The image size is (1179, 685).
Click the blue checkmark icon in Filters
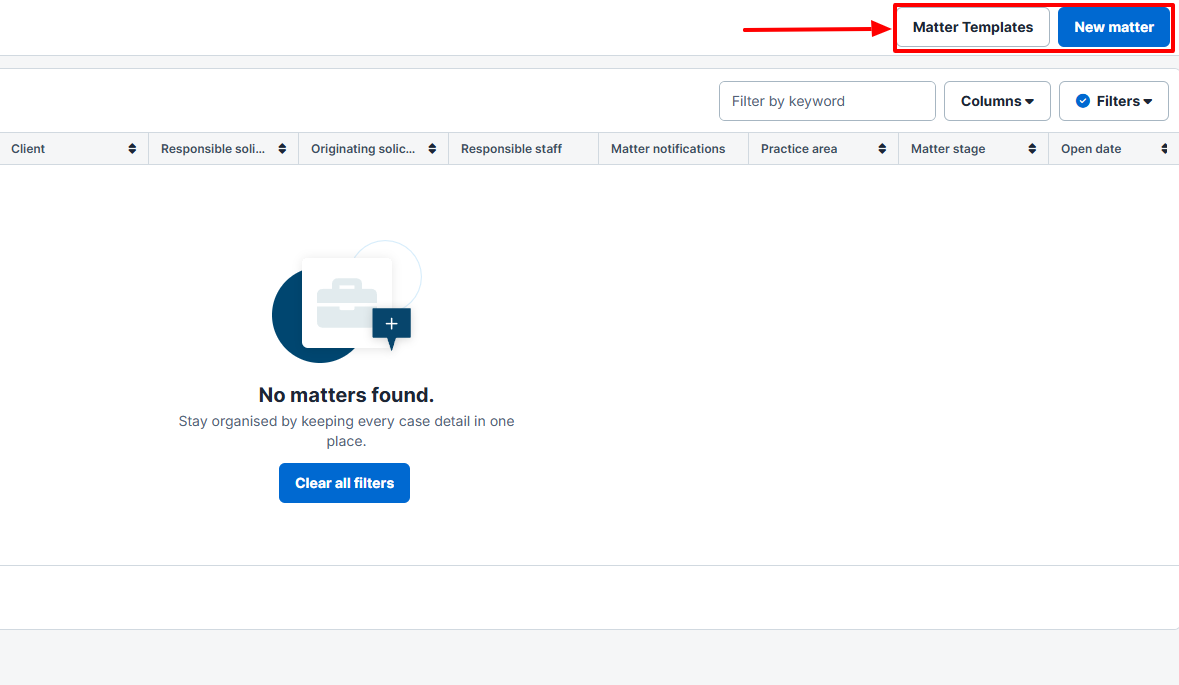1082,101
